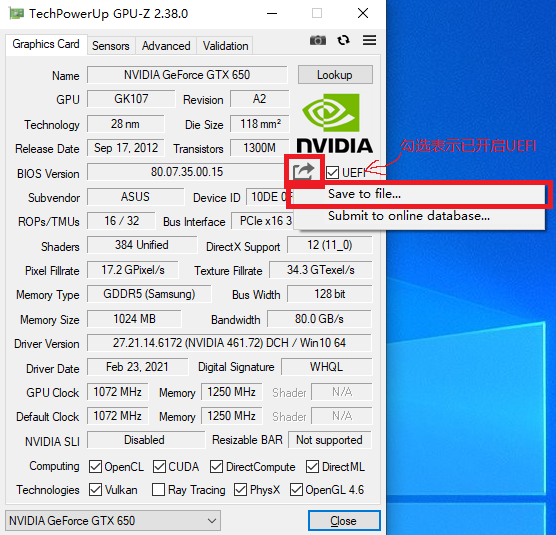Open the Advanced tab
The height and width of the screenshot is (535, 556).
tap(166, 46)
